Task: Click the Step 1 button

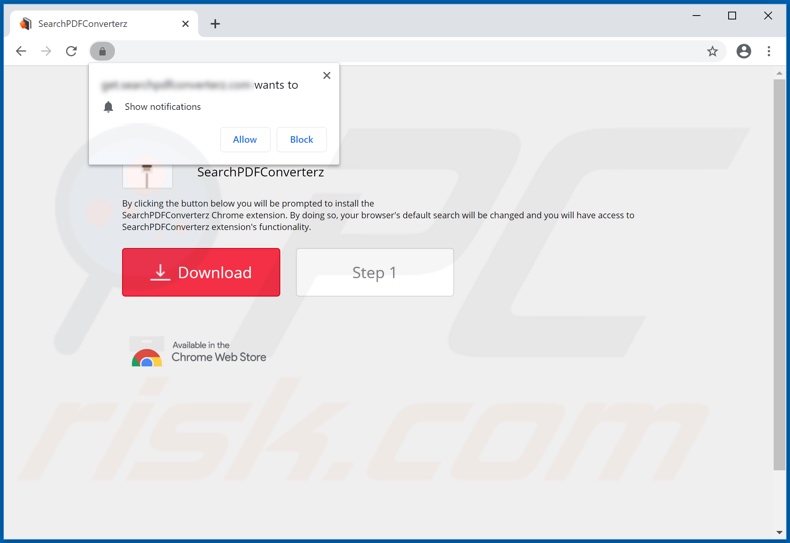Action: pyautogui.click(x=374, y=272)
